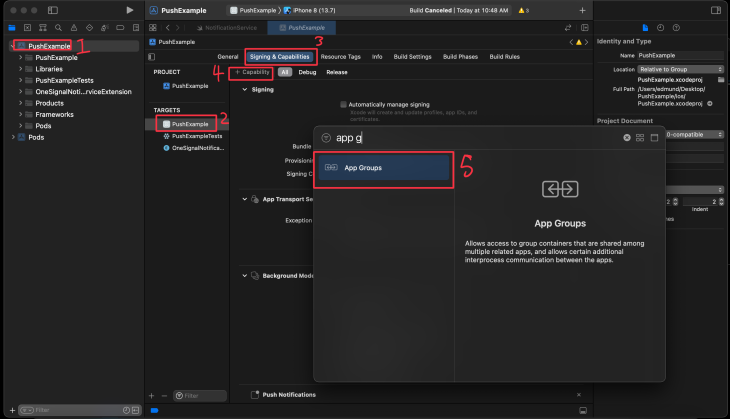730x419 pixels.
Task: Click the Name field containing PushExample
Action: pos(675,55)
